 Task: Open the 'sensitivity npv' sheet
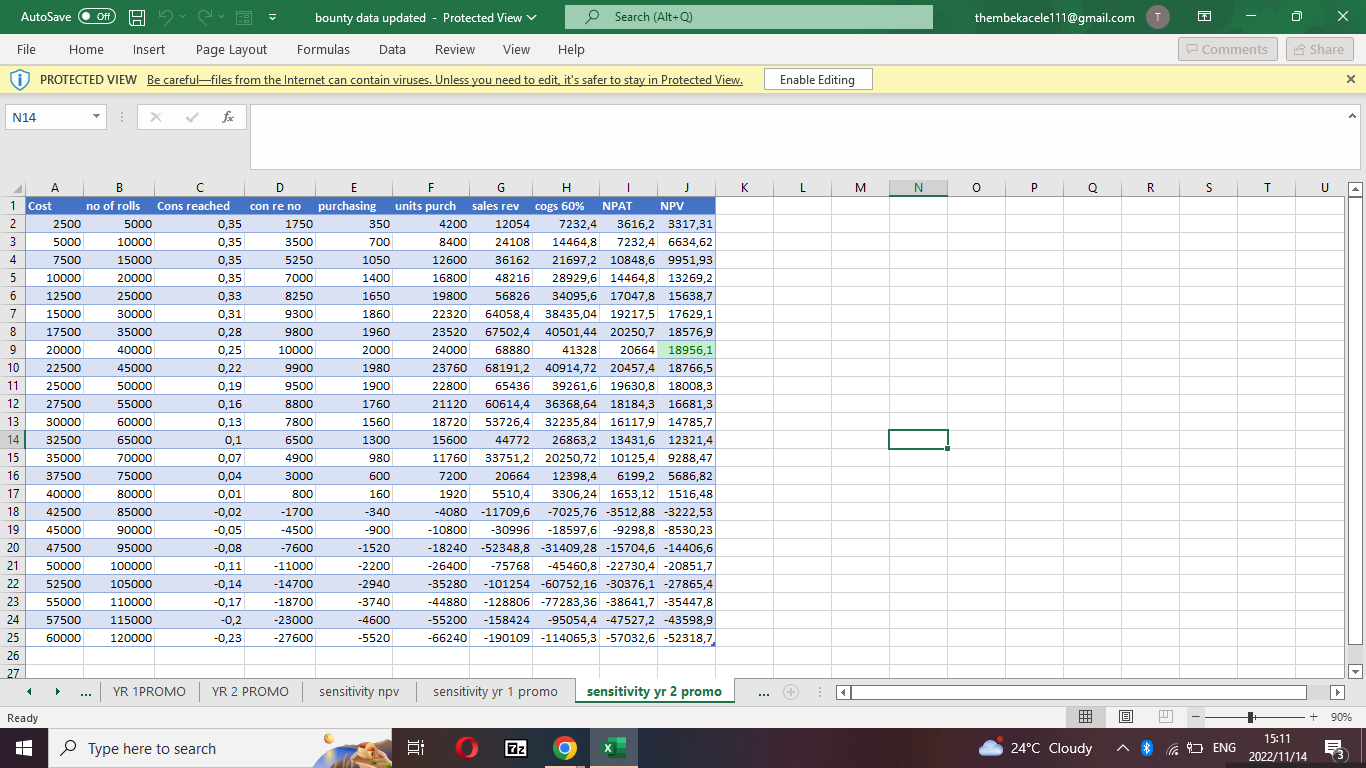coord(360,692)
